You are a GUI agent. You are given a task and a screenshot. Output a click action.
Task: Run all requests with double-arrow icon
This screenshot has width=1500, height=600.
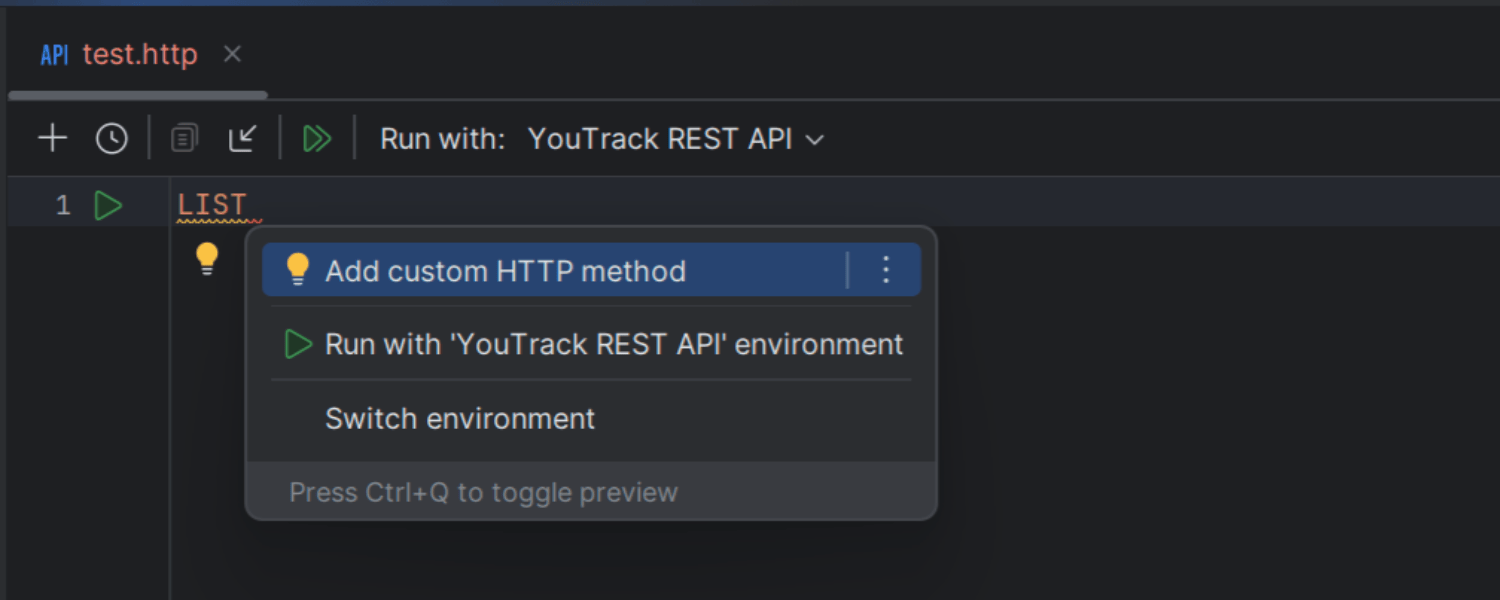click(x=317, y=138)
